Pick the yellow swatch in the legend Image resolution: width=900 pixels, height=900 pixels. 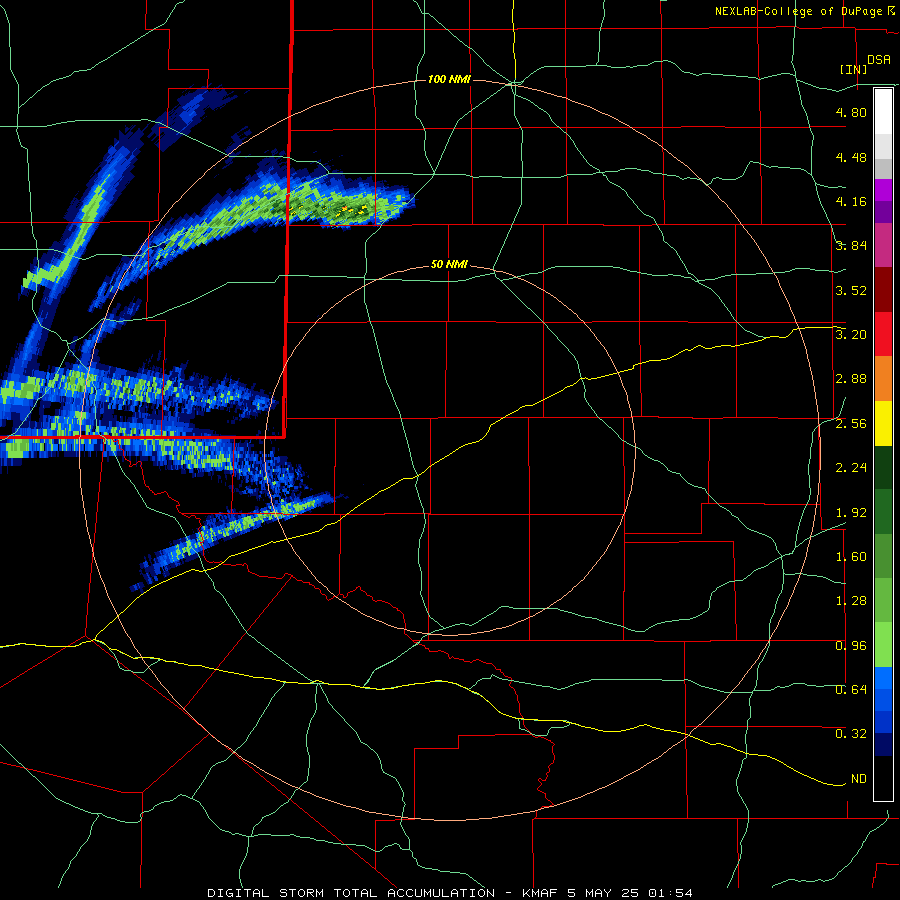tap(883, 423)
